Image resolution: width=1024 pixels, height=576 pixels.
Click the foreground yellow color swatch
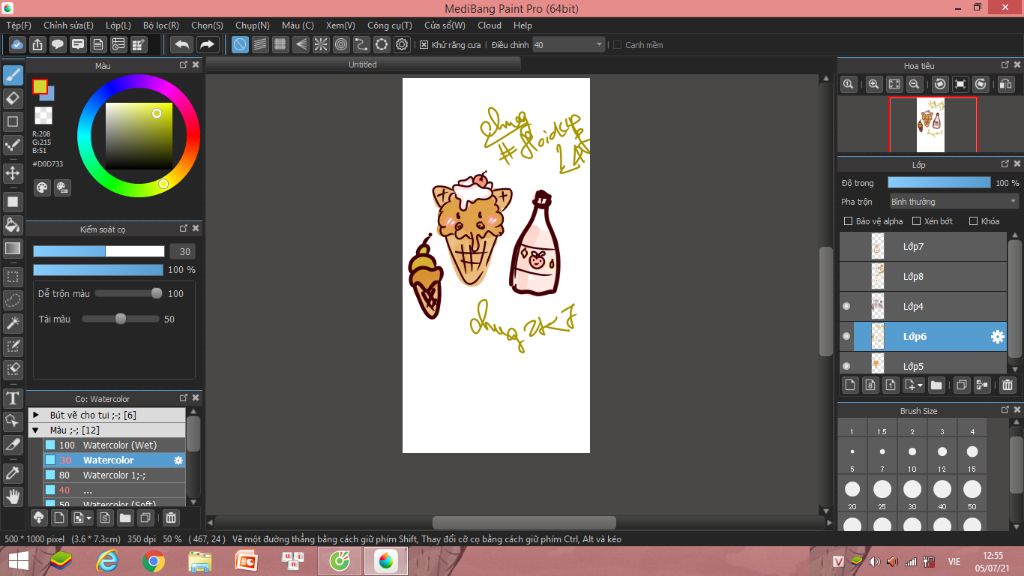40,86
